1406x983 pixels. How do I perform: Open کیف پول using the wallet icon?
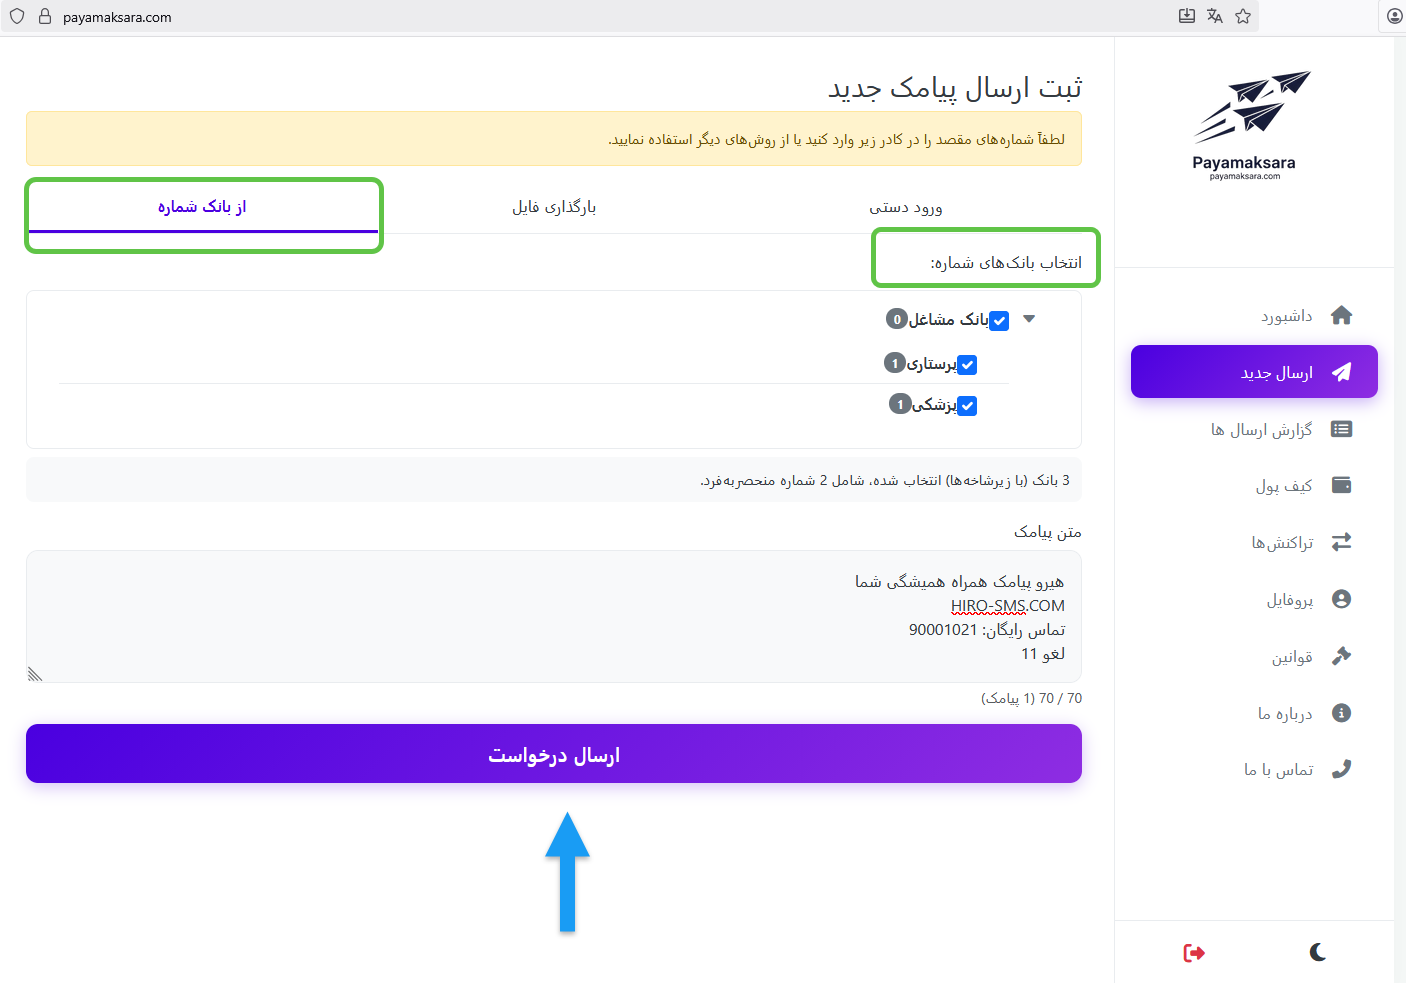click(x=1342, y=485)
